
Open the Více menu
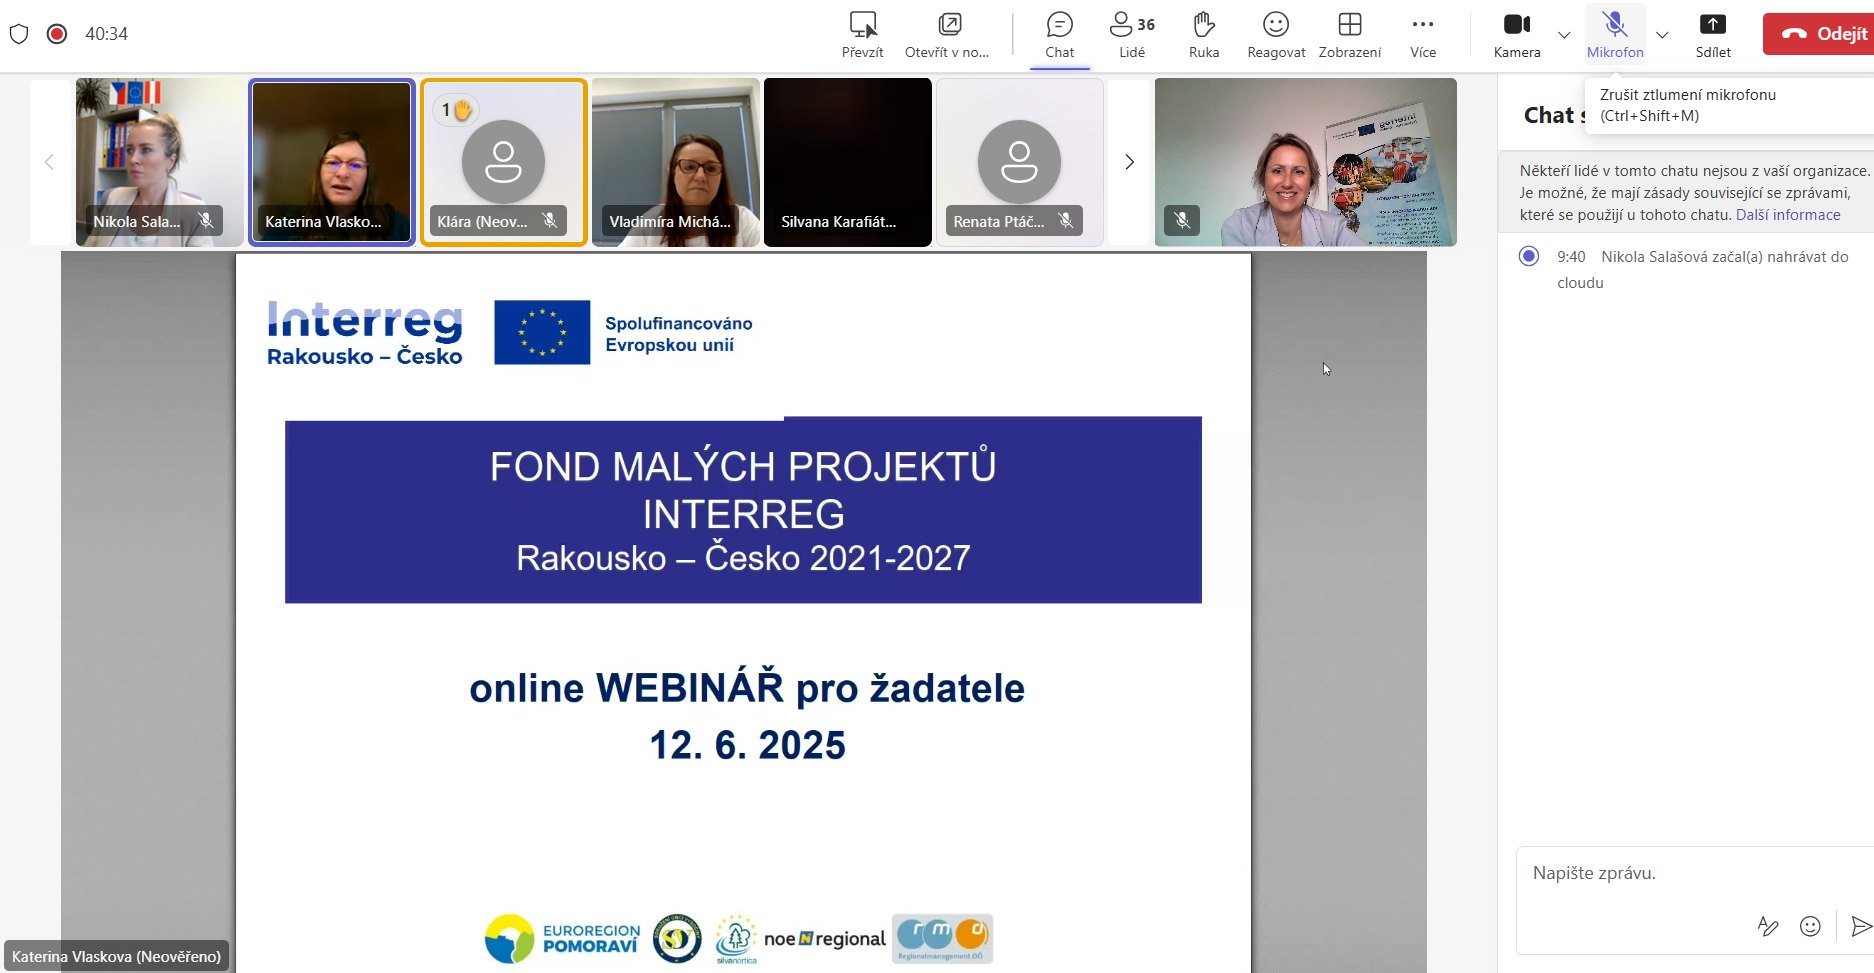click(x=1422, y=34)
